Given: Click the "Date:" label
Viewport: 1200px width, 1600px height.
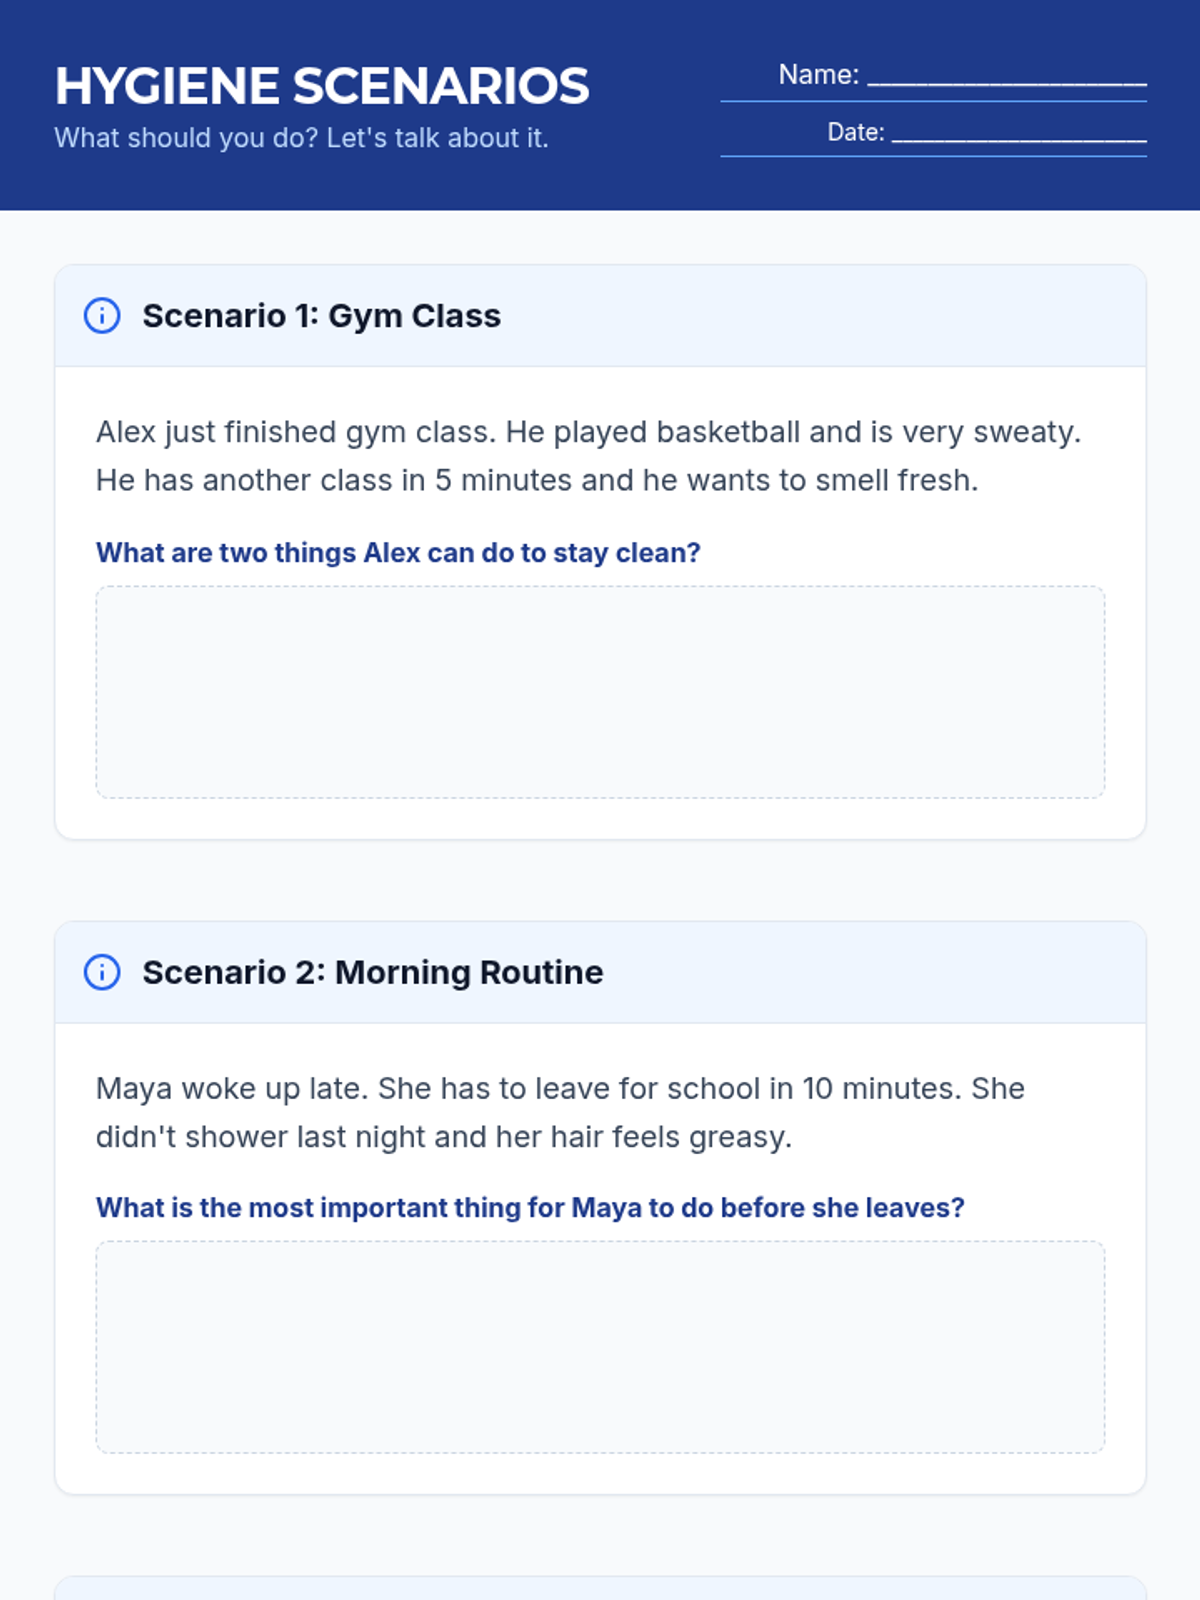Looking at the screenshot, I should (x=855, y=132).
